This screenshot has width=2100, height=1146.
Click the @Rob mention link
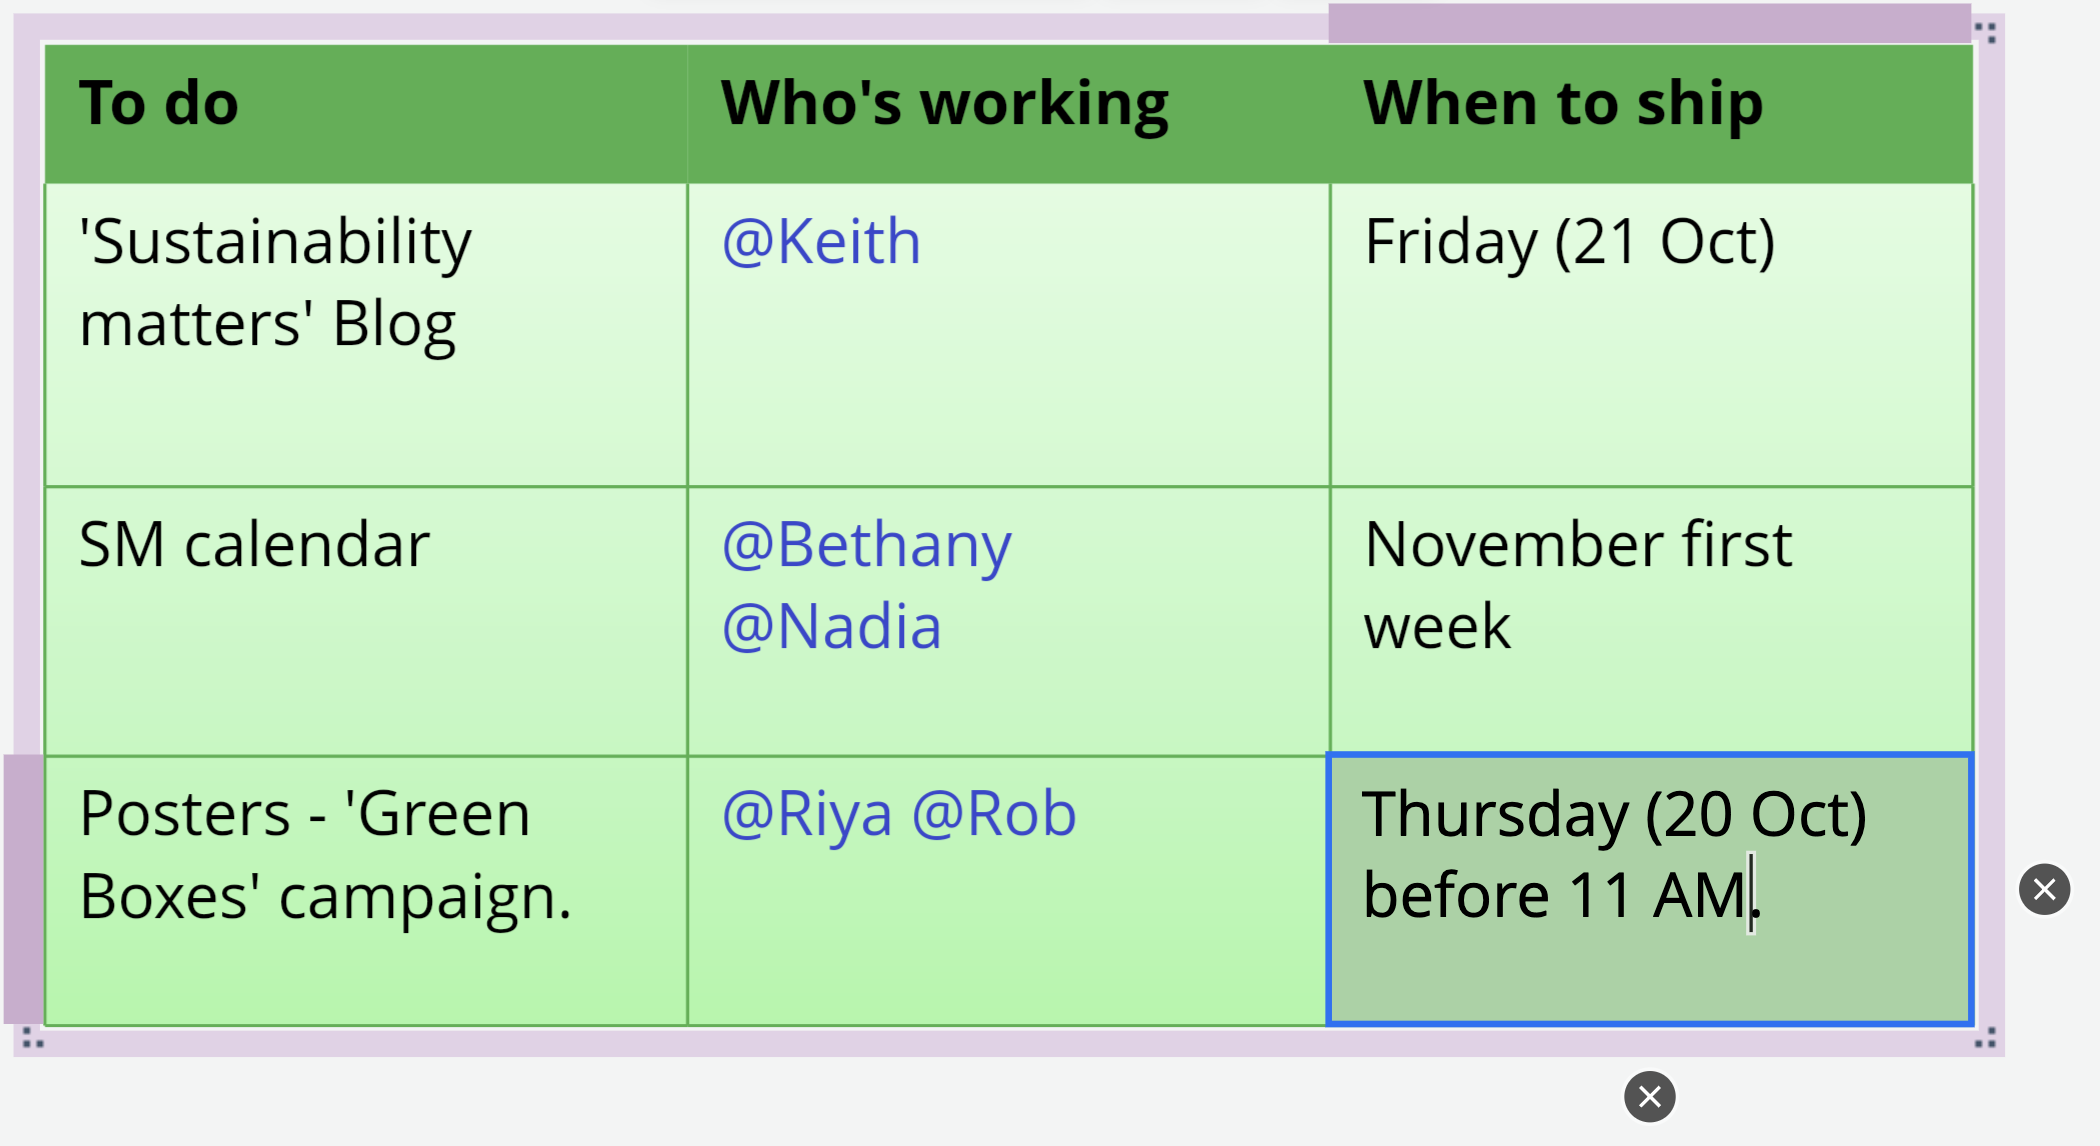pos(994,814)
